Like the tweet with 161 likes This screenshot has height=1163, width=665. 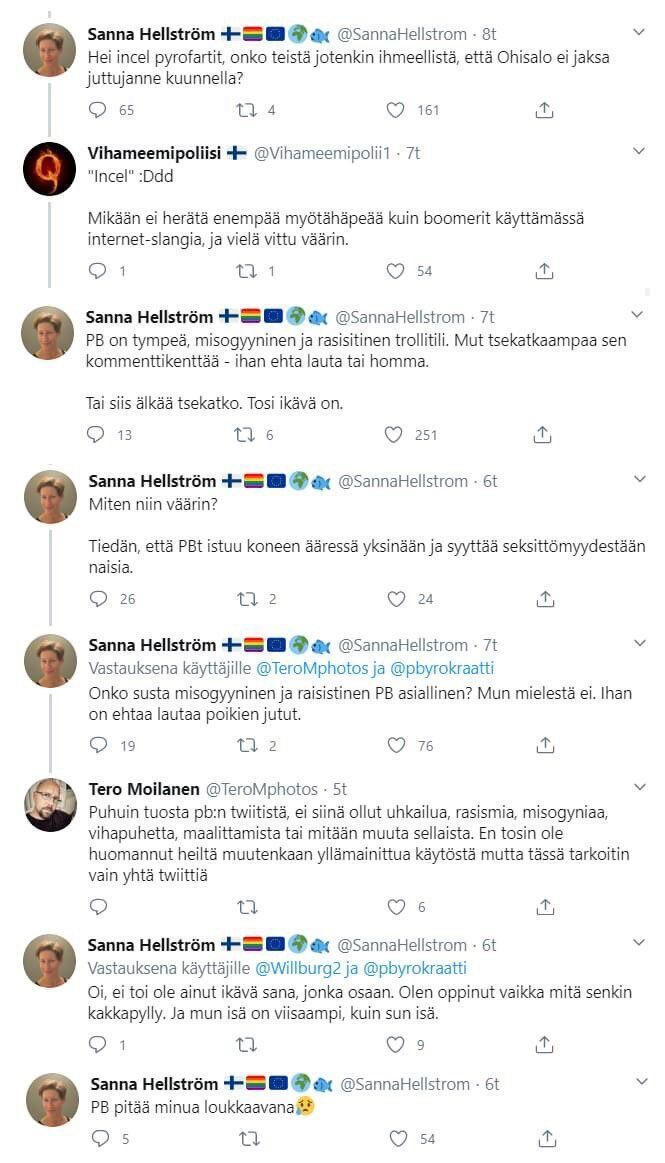click(x=396, y=110)
